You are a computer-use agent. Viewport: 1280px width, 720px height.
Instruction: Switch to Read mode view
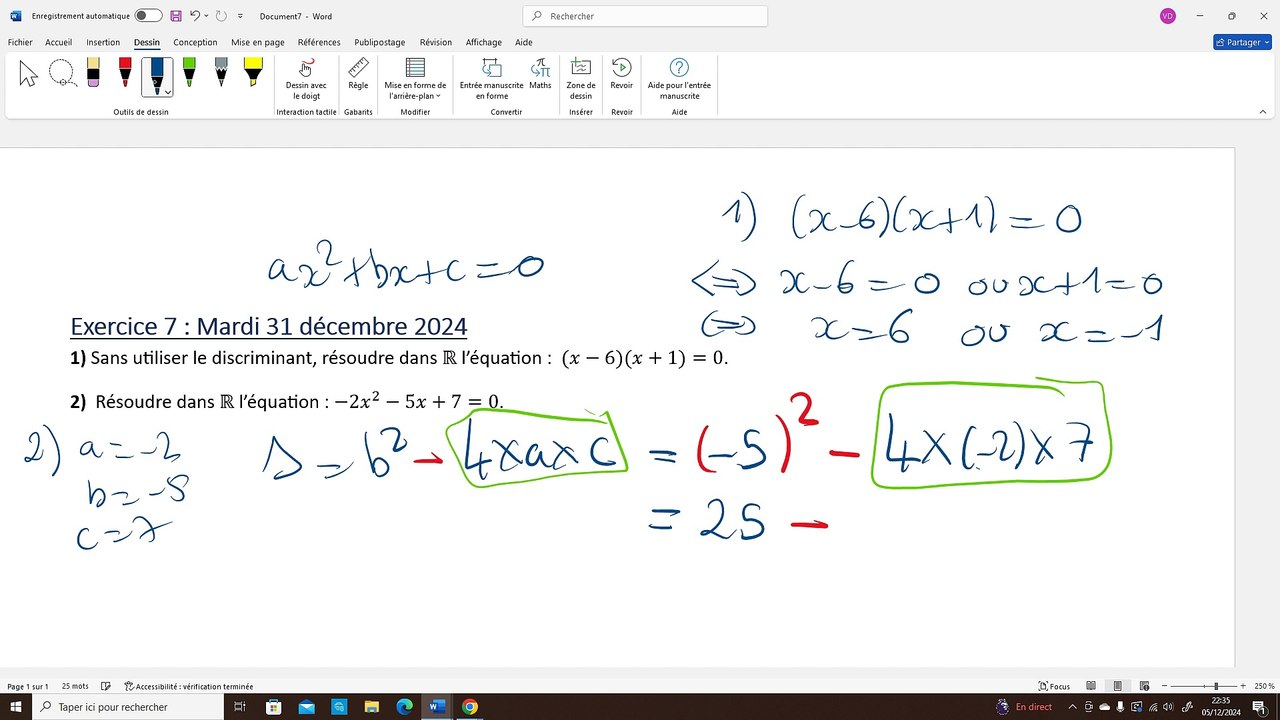pos(1091,686)
